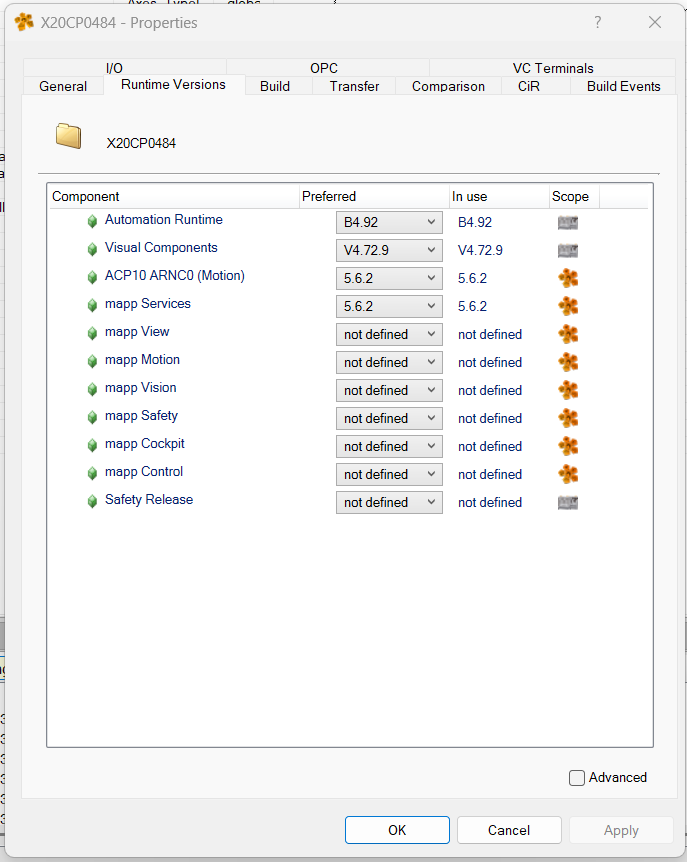The height and width of the screenshot is (862, 687).
Task: Open the VC Terminals tab
Action: 553,68
